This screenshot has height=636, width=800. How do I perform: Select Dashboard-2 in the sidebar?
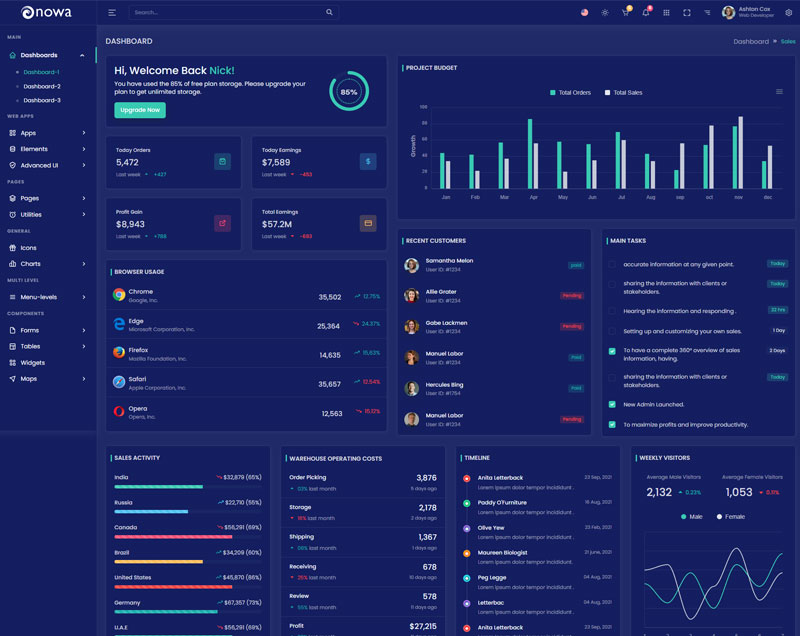pyautogui.click(x=42, y=86)
